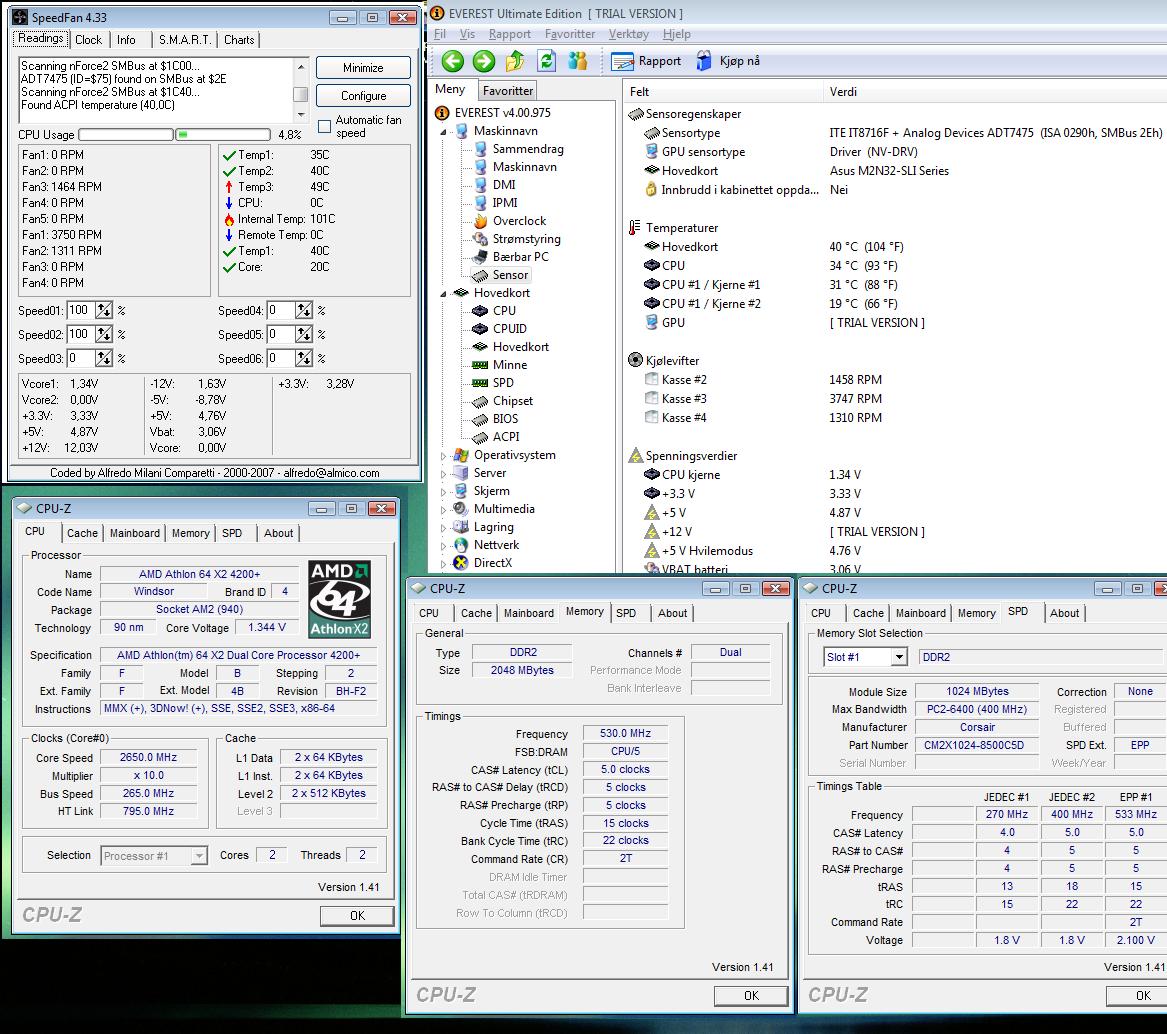This screenshot has width=1167, height=1034.
Task: Click SpeedFan Minimize button
Action: (x=363, y=68)
